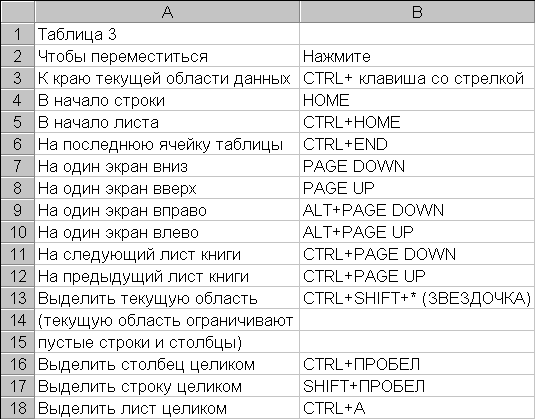
Task: Click cell 'ALT+PAGE UP'
Action: click(417, 232)
